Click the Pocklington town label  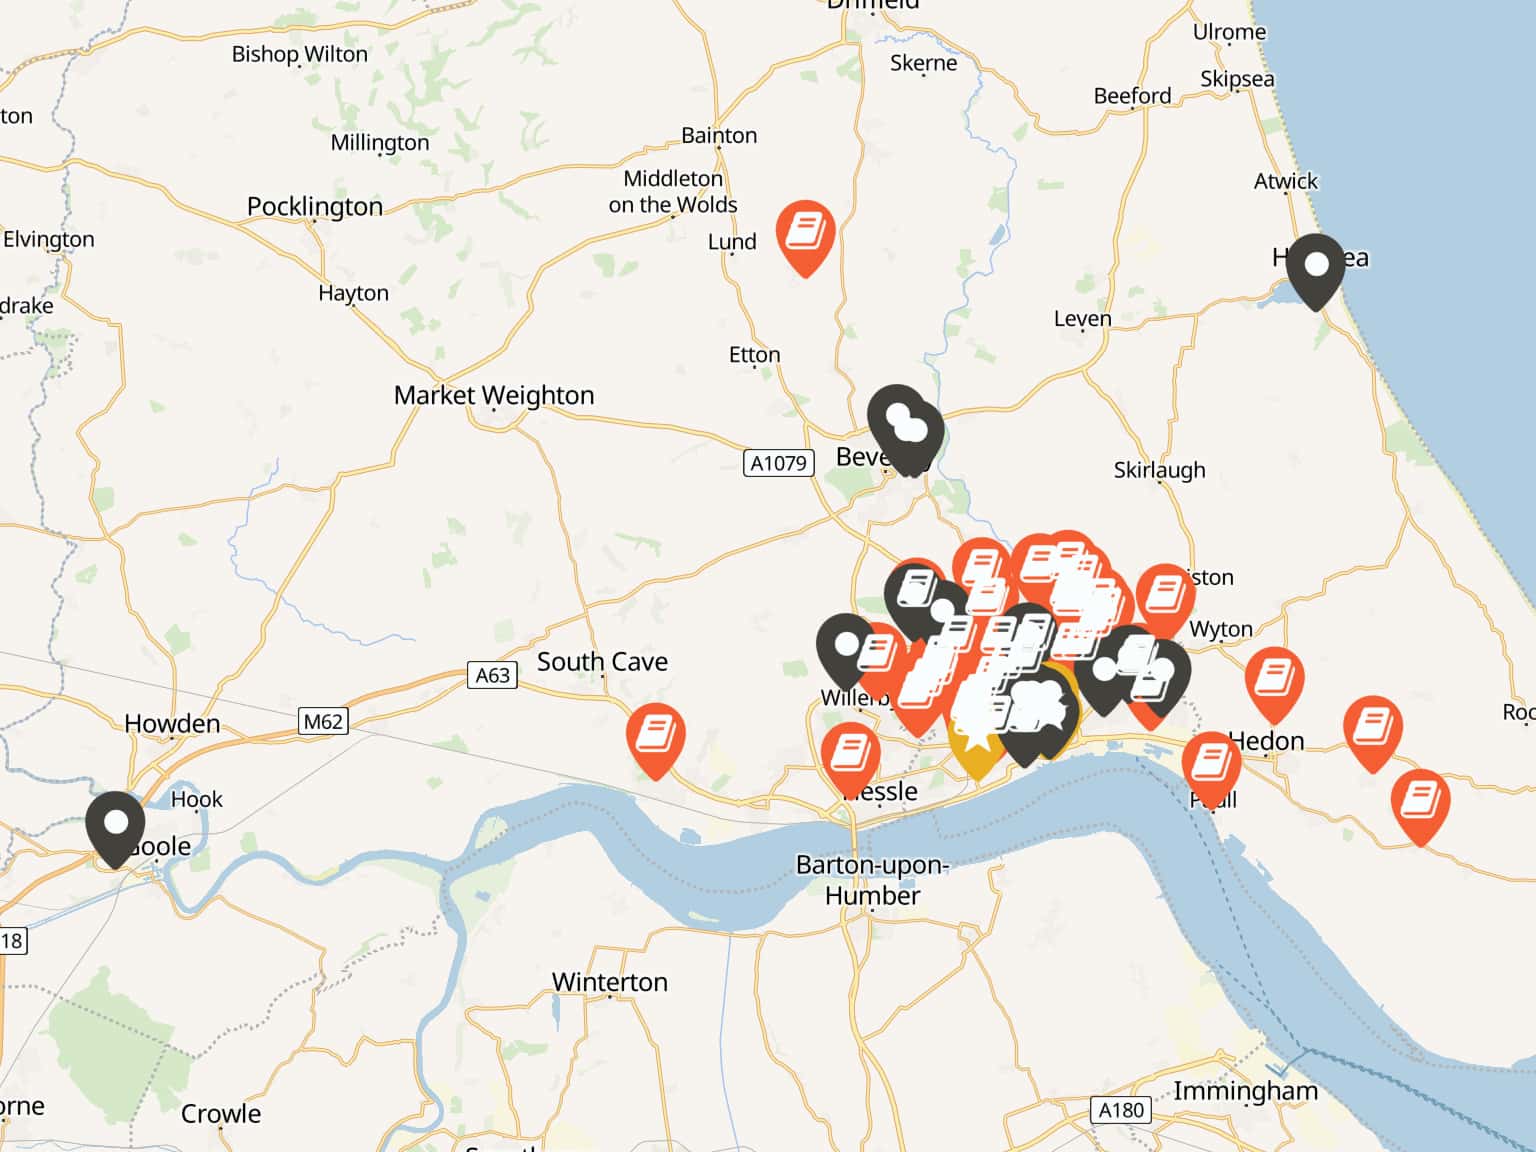click(x=315, y=206)
